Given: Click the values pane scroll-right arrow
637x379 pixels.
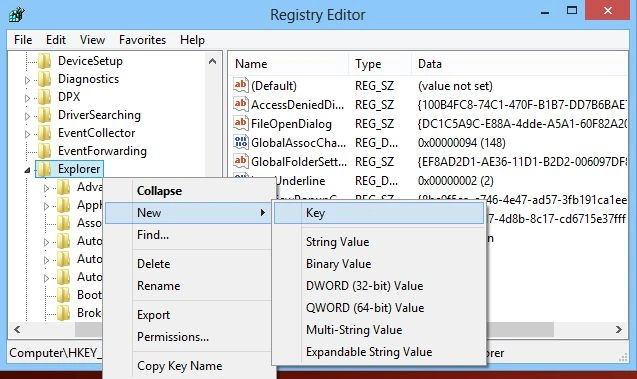Looking at the screenshot, I should pos(619,329).
